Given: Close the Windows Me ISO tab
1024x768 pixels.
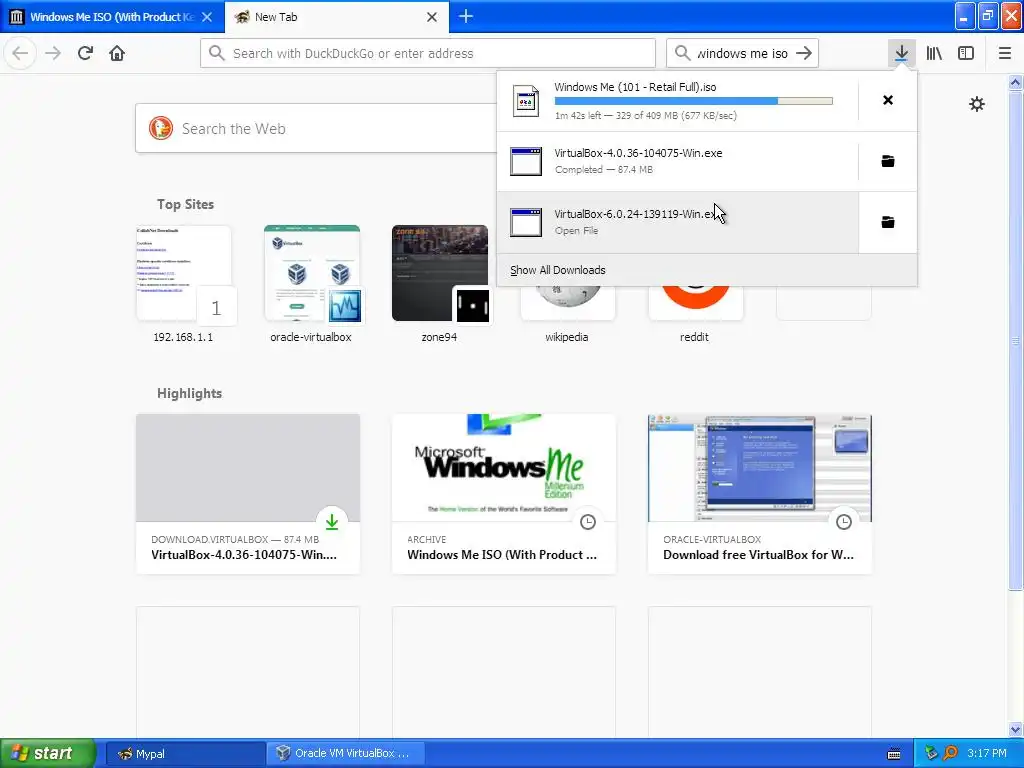Looking at the screenshot, I should pyautogui.click(x=207, y=17).
